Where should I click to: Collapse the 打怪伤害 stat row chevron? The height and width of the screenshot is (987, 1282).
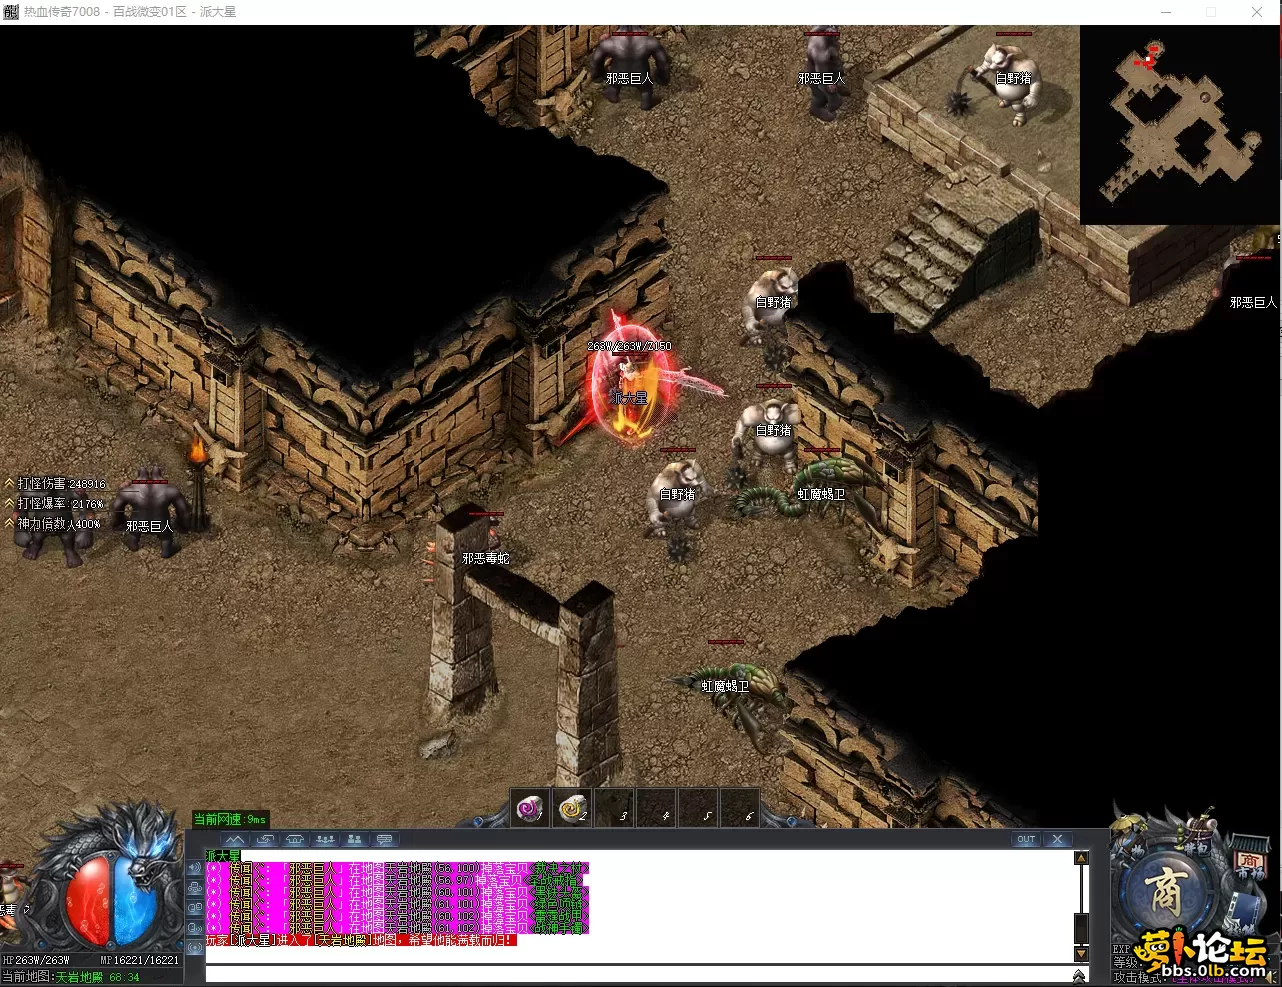pyautogui.click(x=9, y=484)
